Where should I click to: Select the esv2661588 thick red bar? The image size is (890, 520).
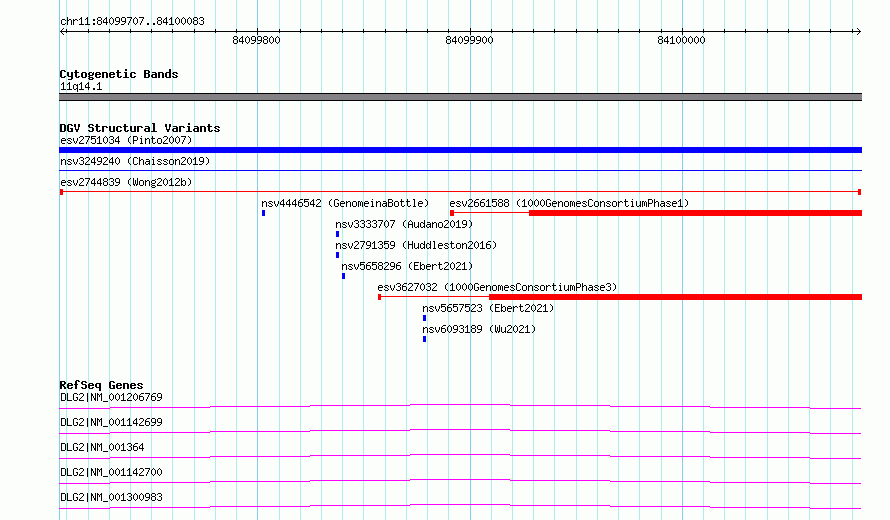click(x=695, y=213)
